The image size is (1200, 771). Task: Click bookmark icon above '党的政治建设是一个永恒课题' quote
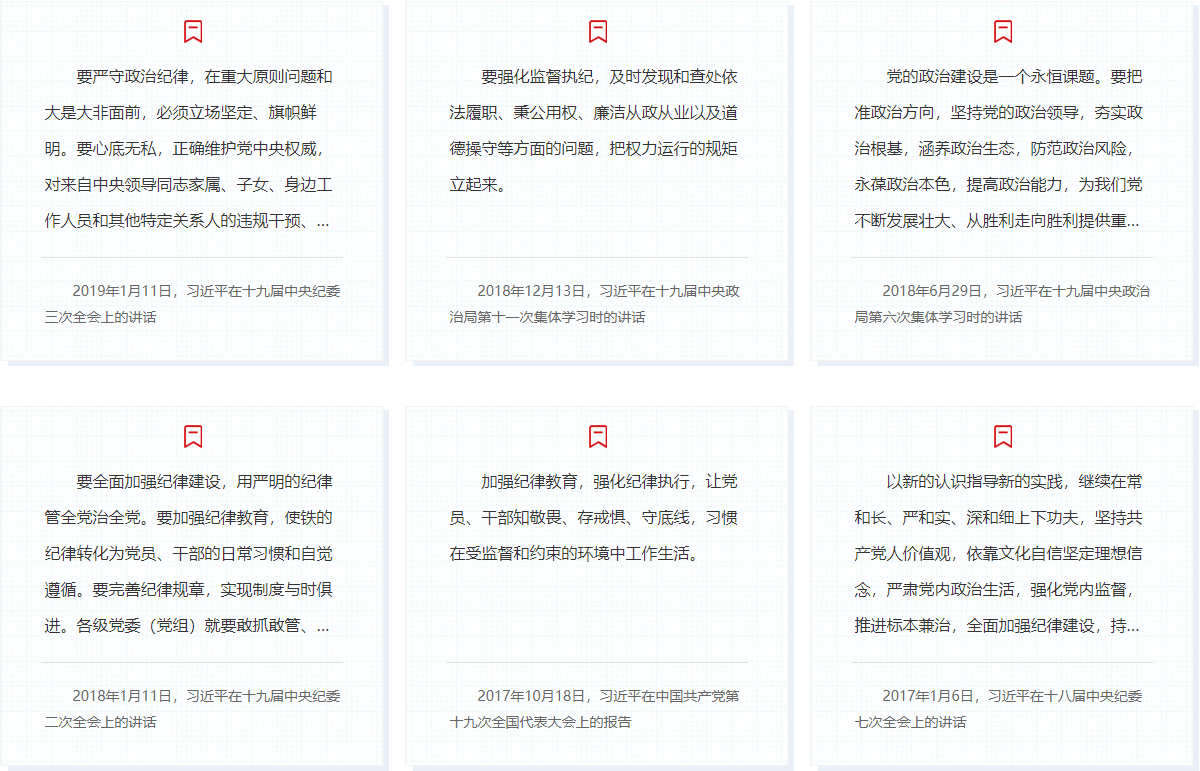1003,32
